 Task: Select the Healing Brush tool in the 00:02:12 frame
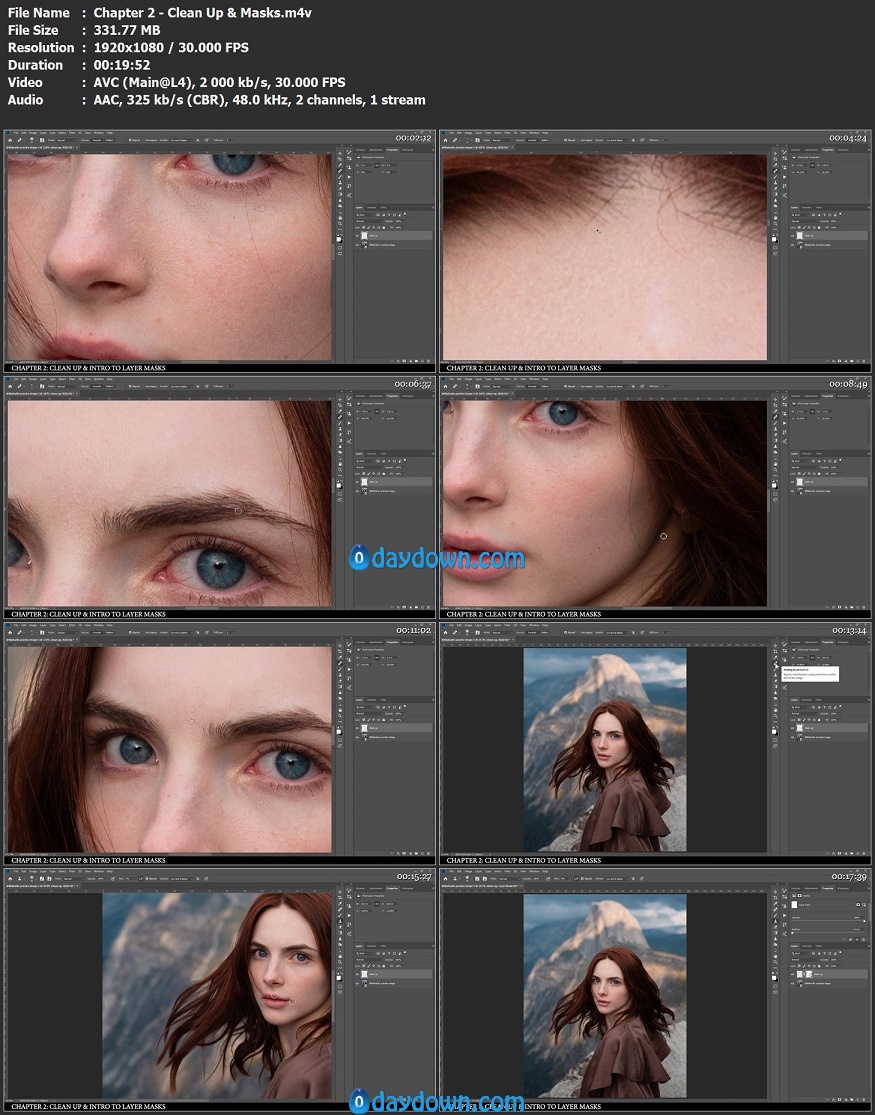coord(340,171)
